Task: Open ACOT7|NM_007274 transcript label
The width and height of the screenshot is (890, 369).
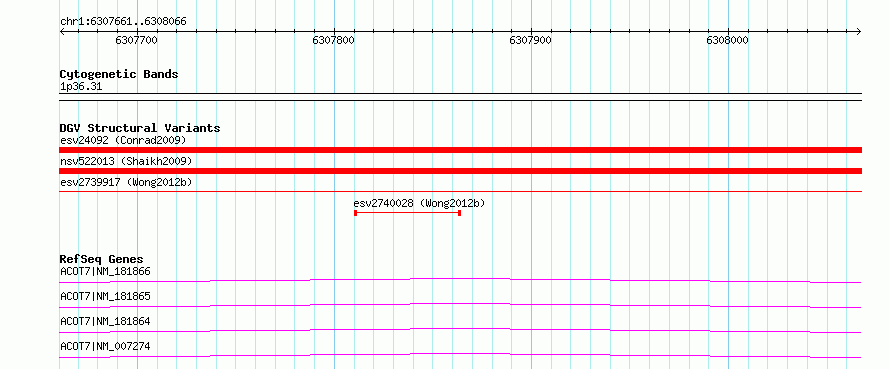Action: [106, 346]
